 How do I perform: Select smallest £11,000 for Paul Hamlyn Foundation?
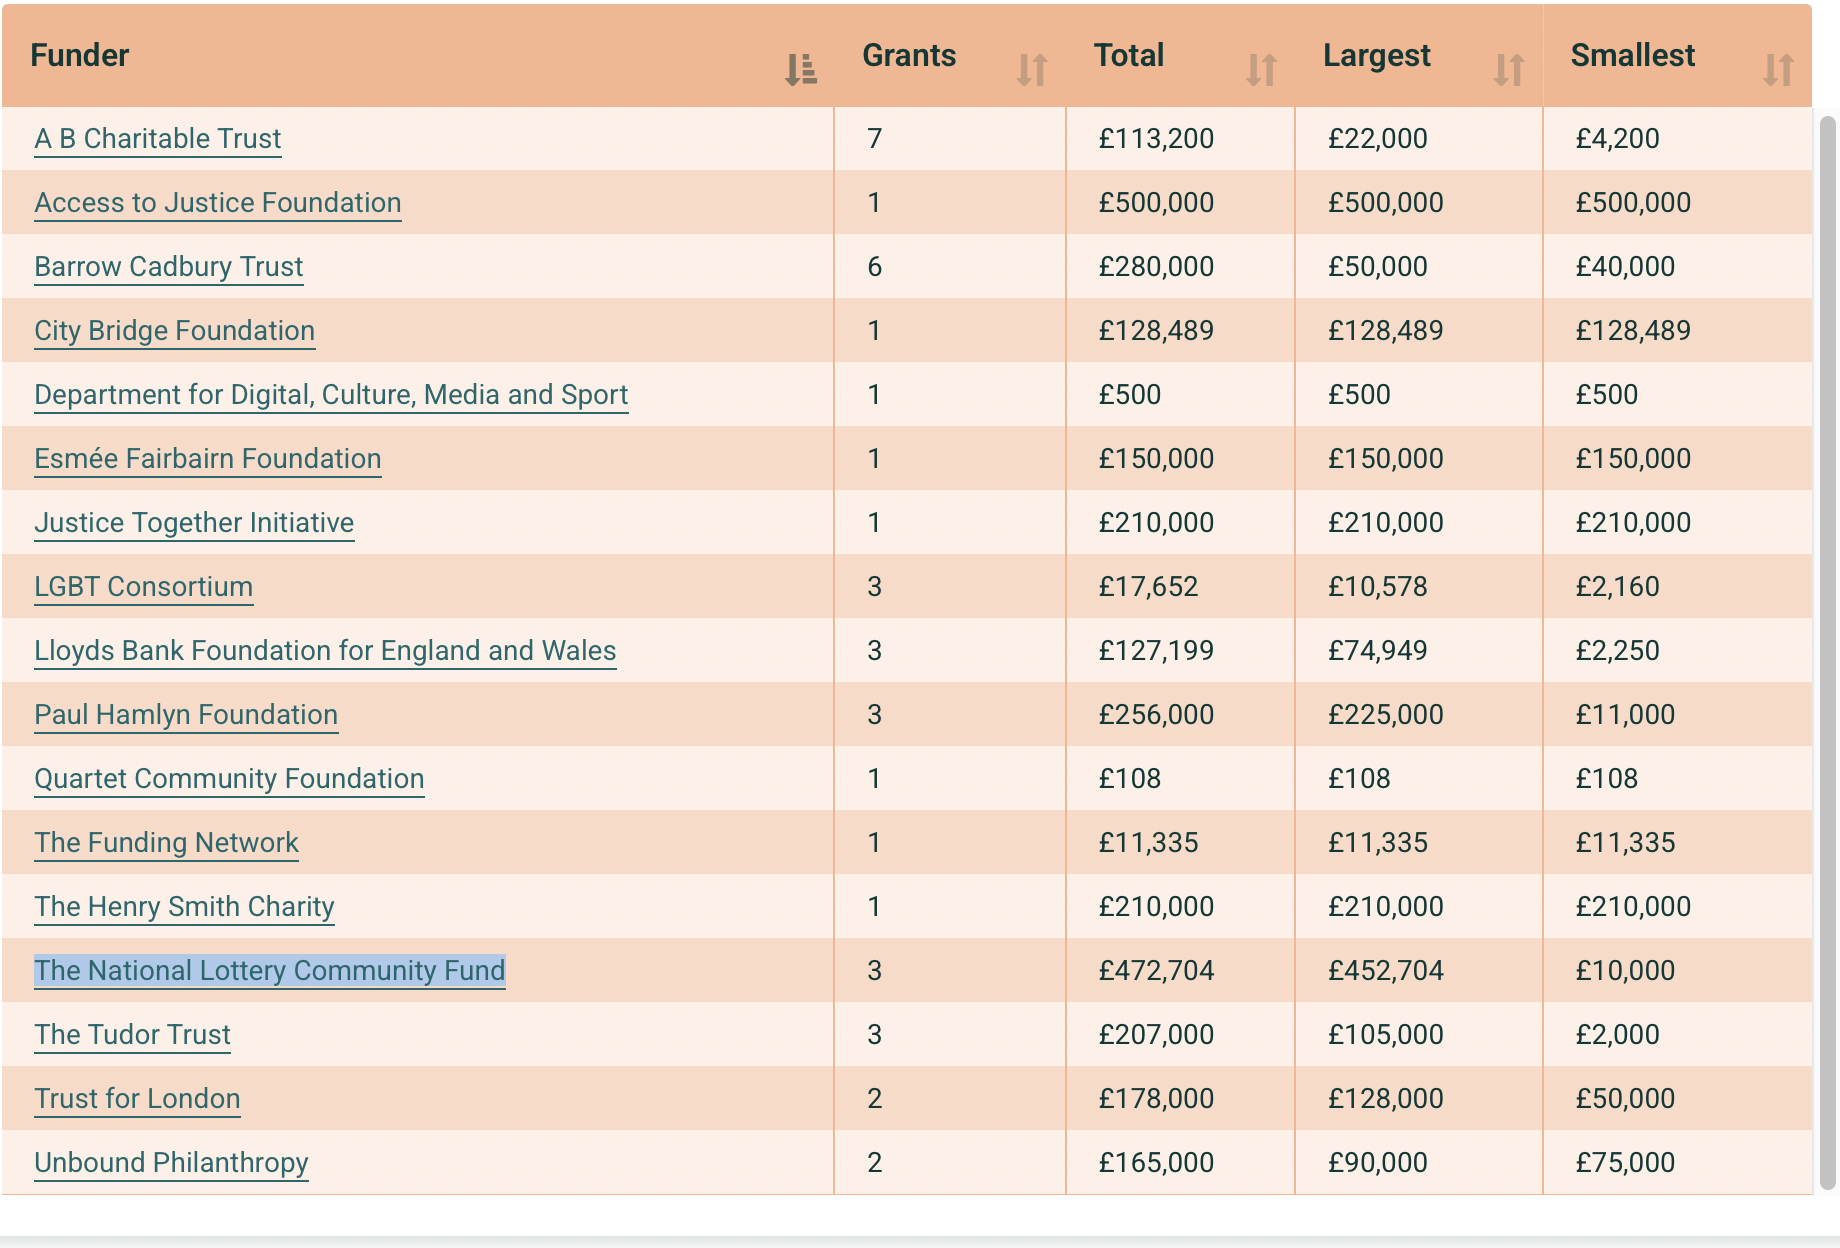[1625, 715]
